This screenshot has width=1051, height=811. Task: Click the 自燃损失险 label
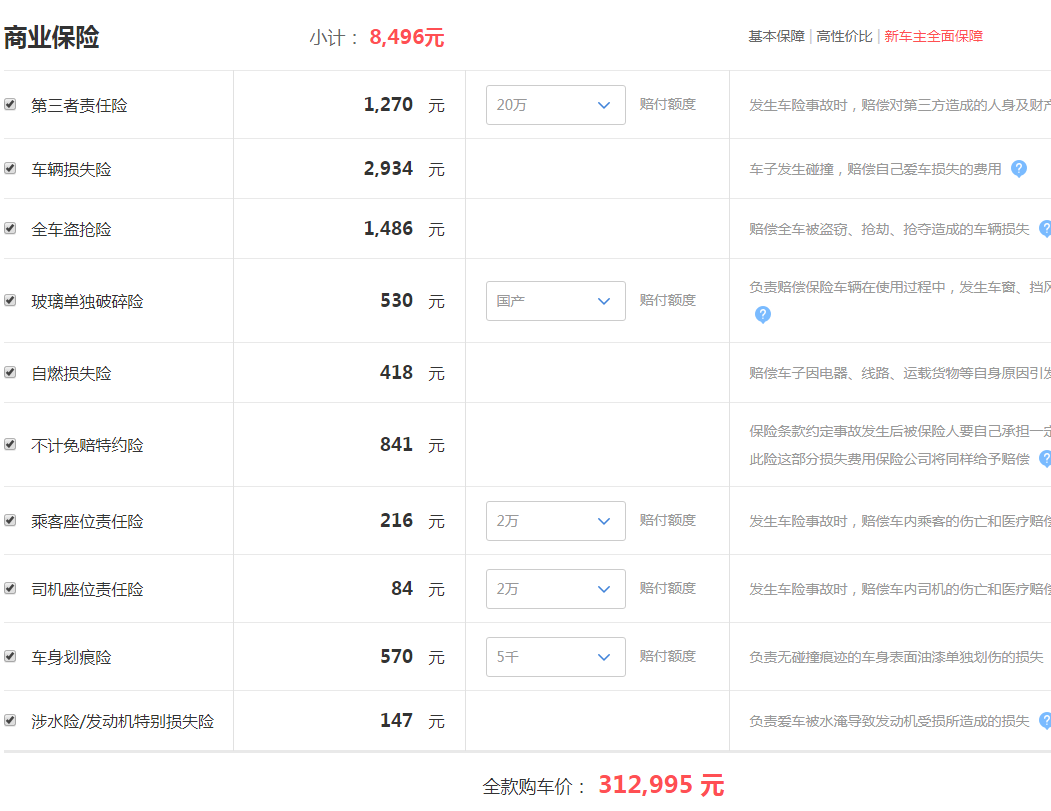[71, 373]
